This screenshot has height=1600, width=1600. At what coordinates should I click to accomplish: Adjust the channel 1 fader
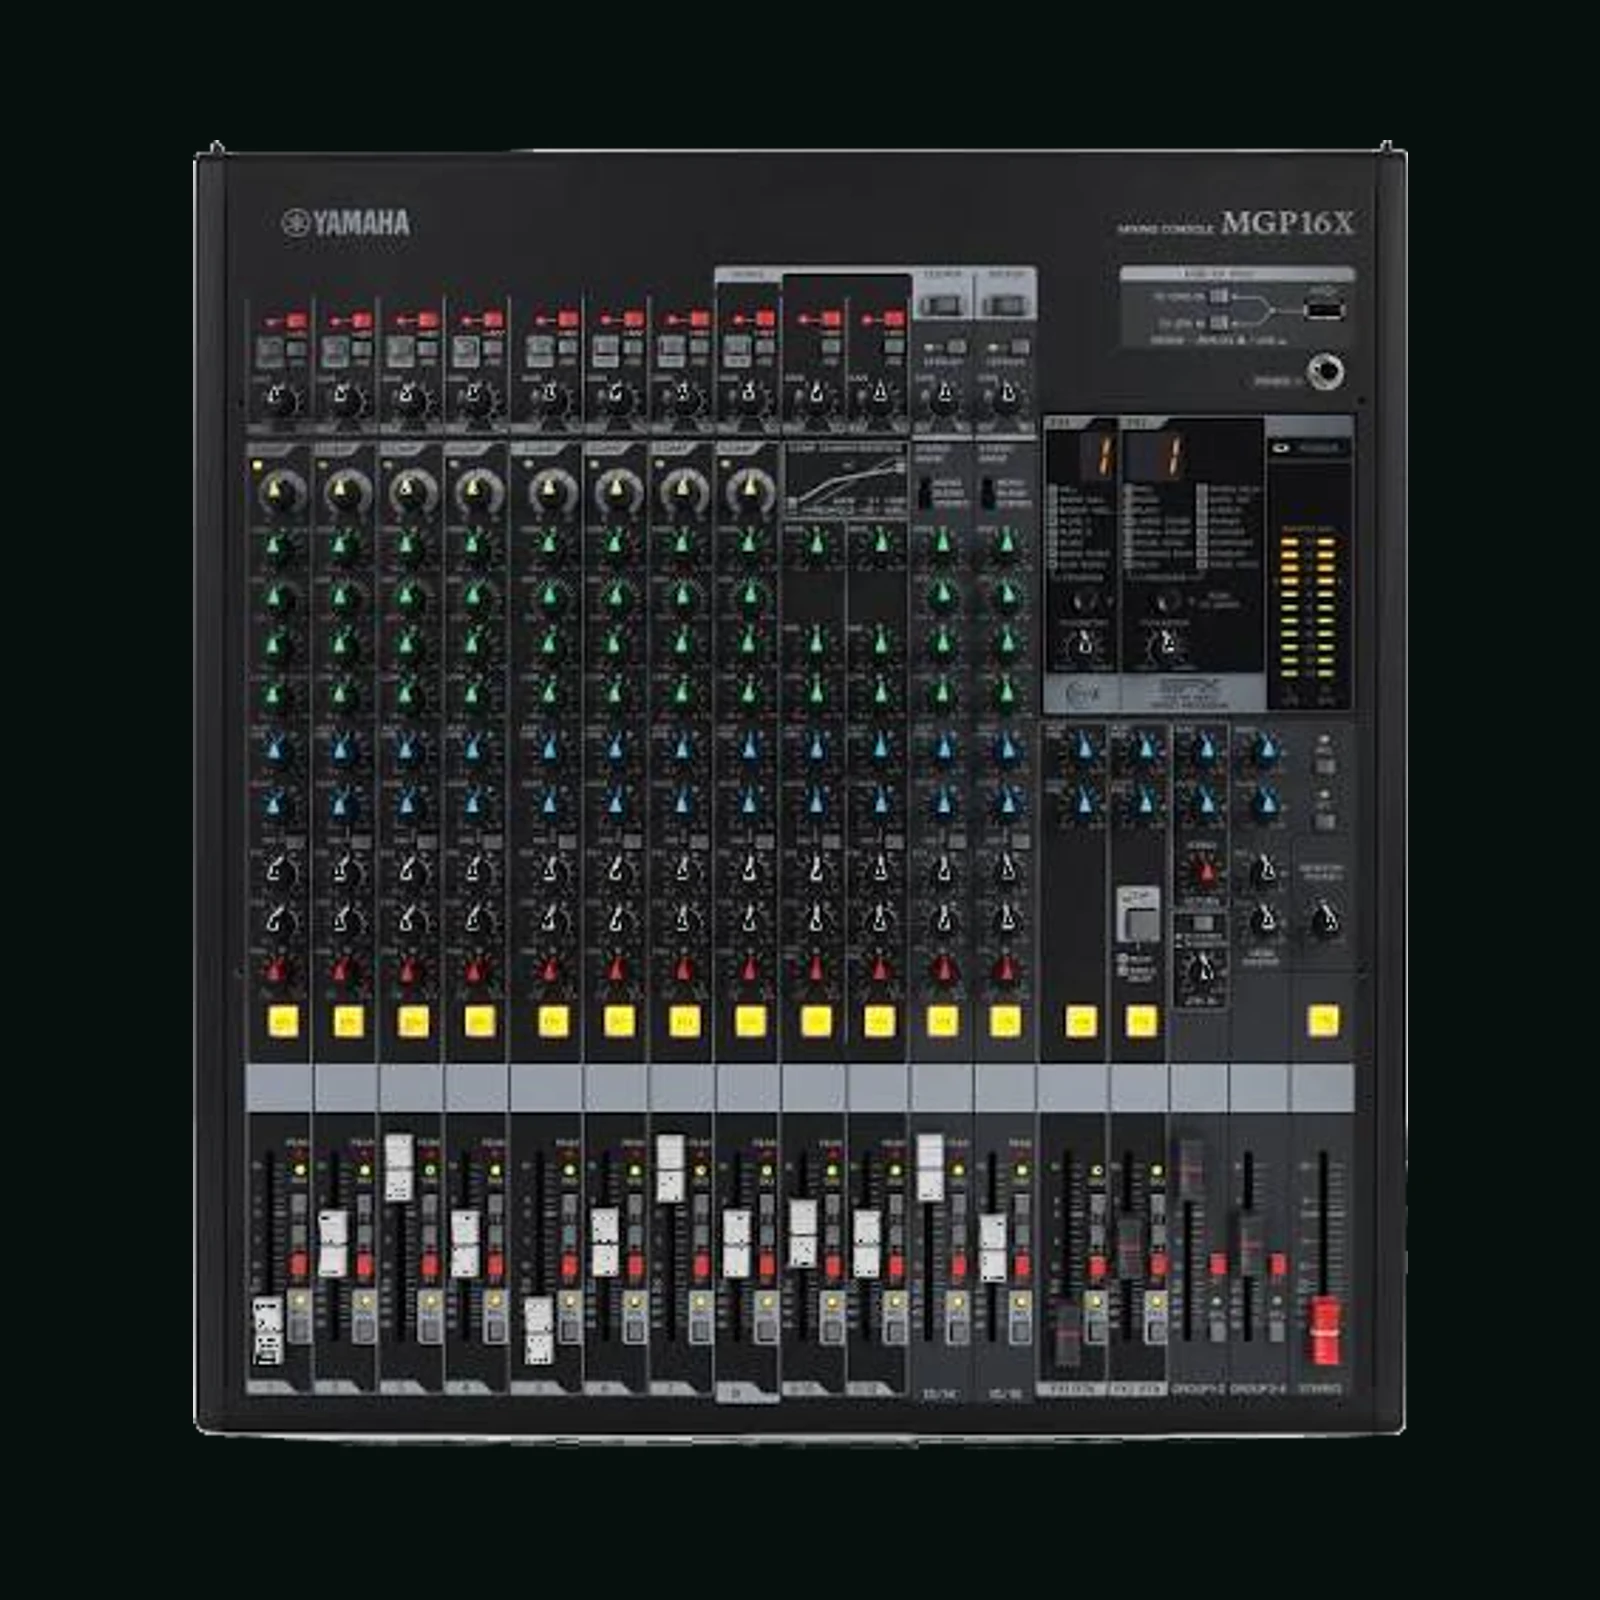click(x=267, y=1329)
